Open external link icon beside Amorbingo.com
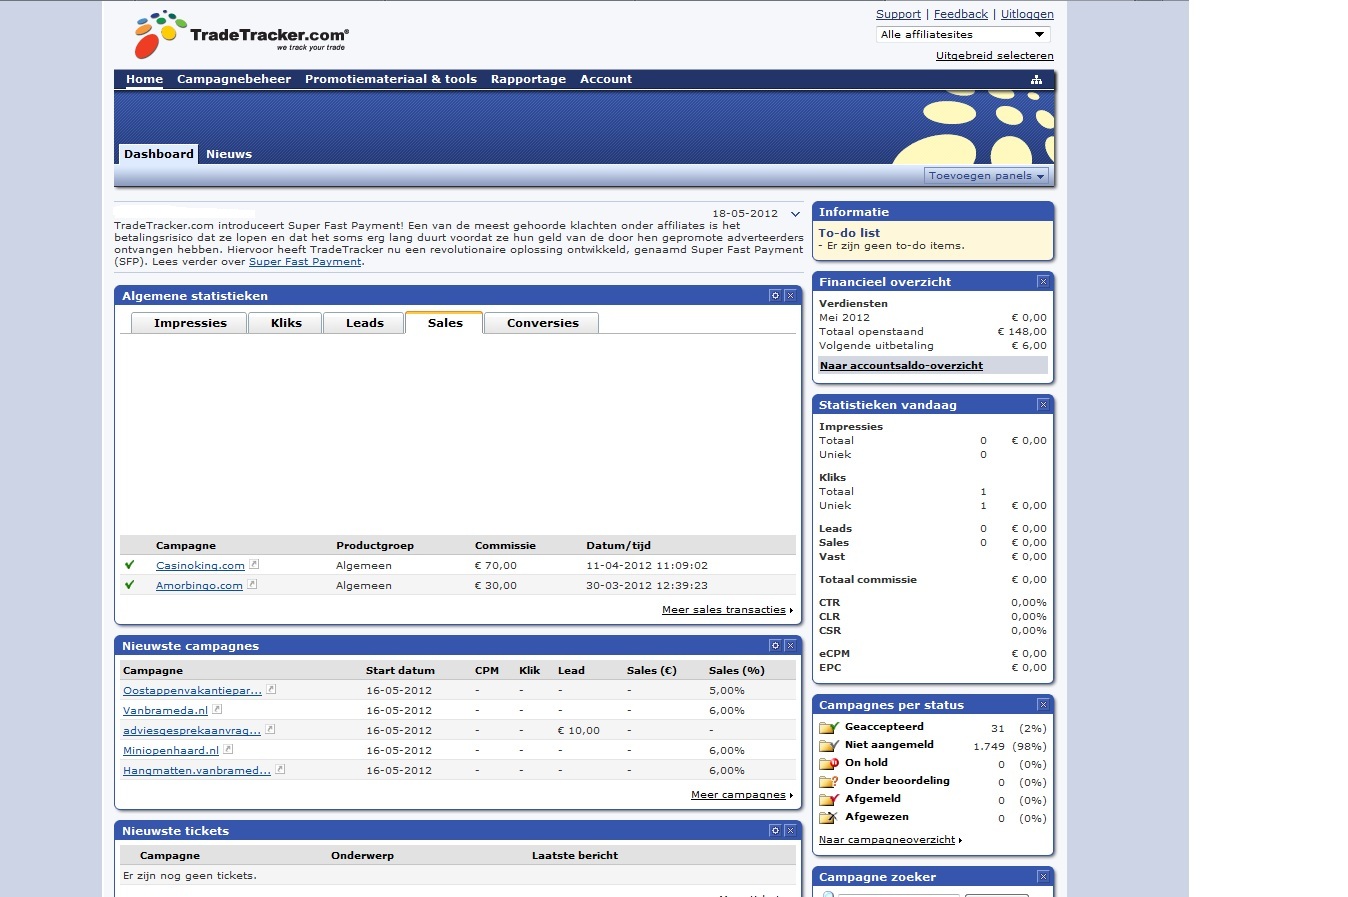The image size is (1348, 897). (x=252, y=585)
